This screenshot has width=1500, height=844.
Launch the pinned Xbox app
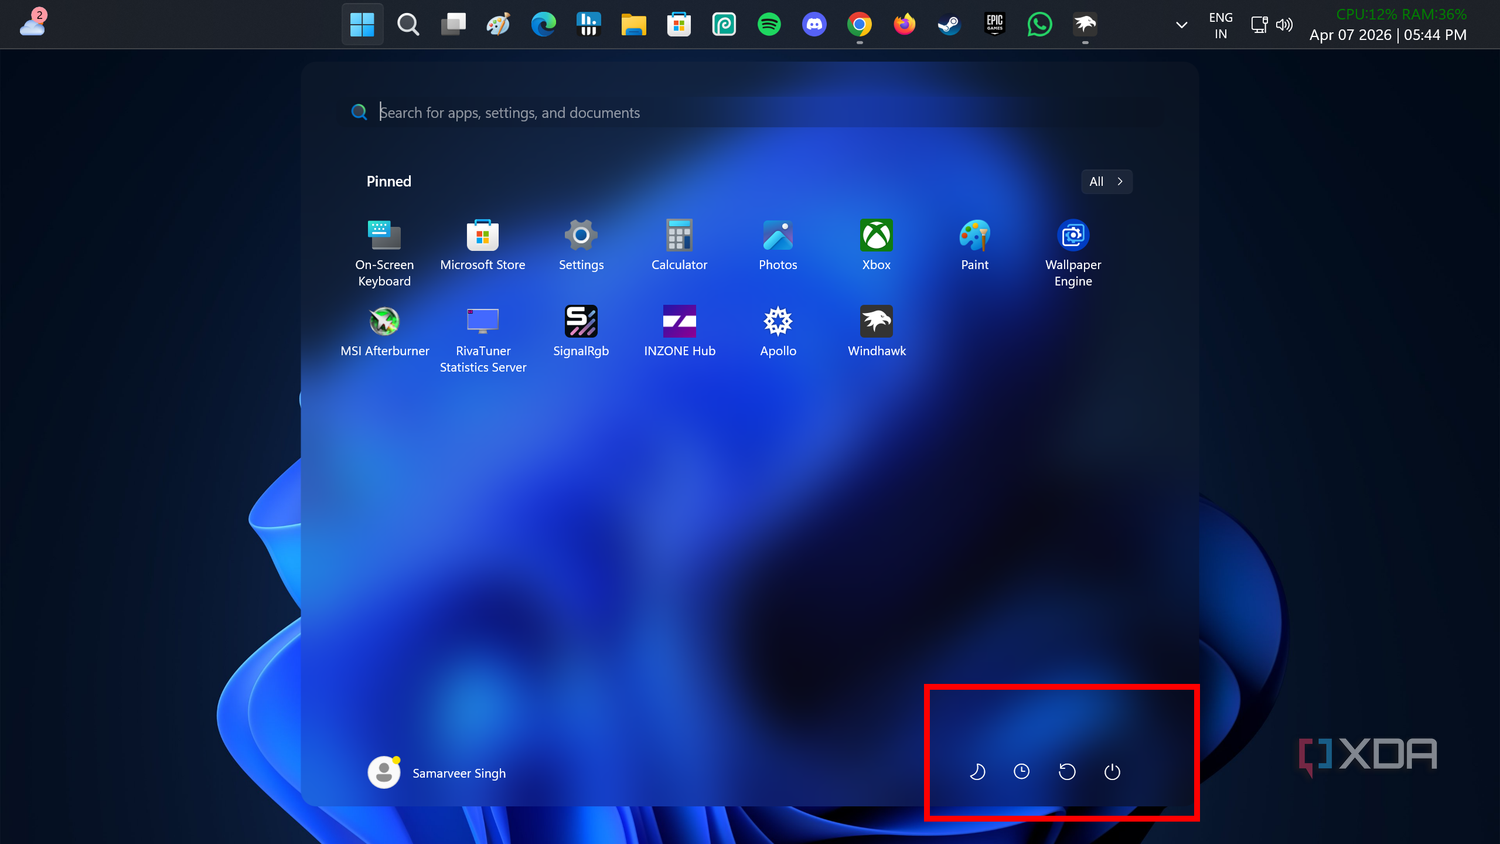[x=876, y=246]
